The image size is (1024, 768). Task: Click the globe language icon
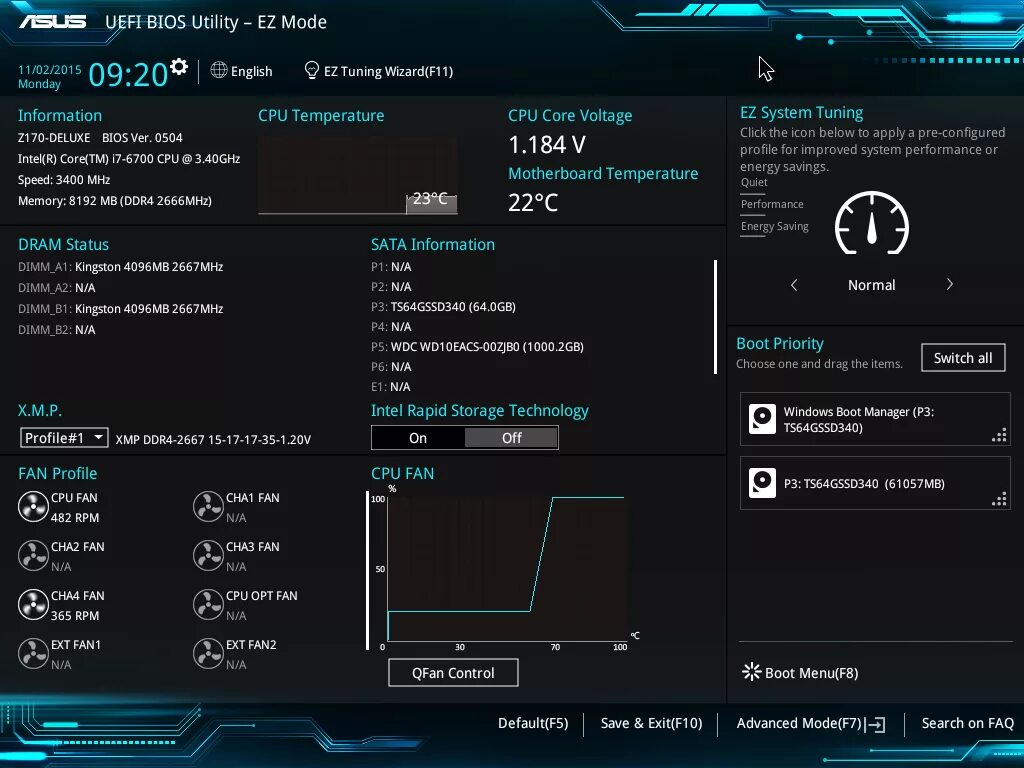219,70
